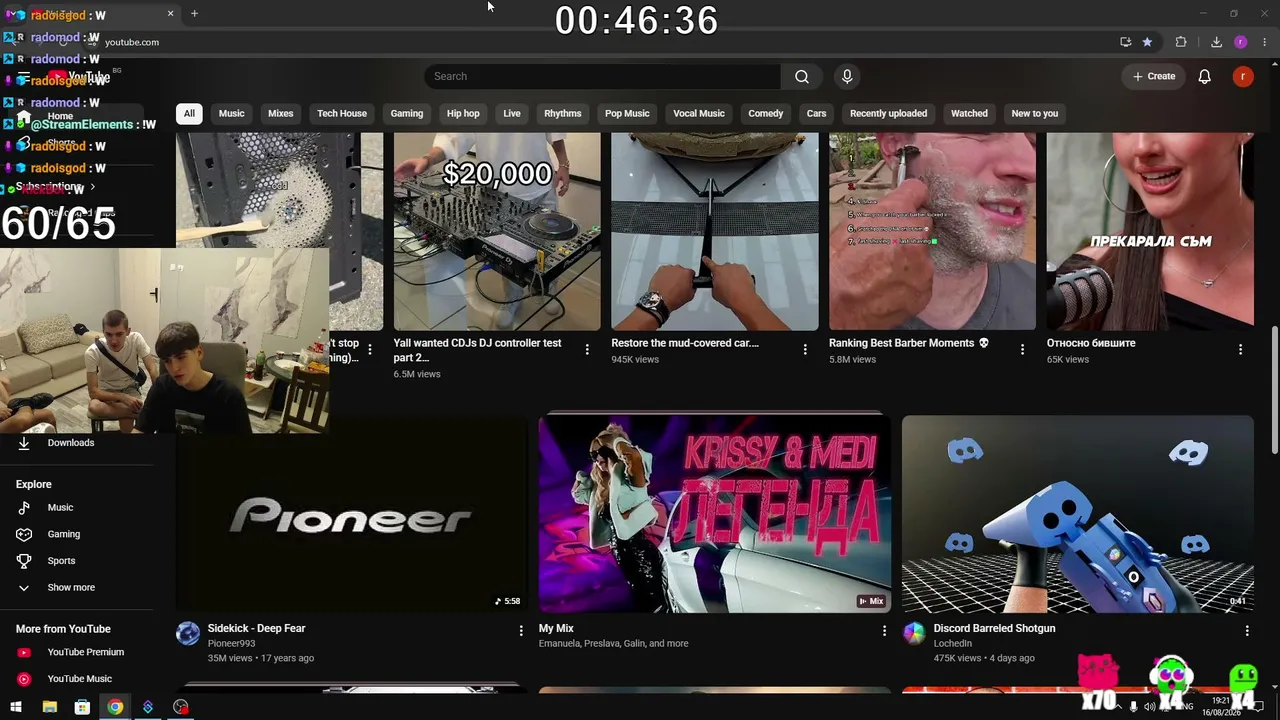Open action menu for Discord Barreled Shotgun
Viewport: 1280px width, 720px height.
coord(1247,631)
